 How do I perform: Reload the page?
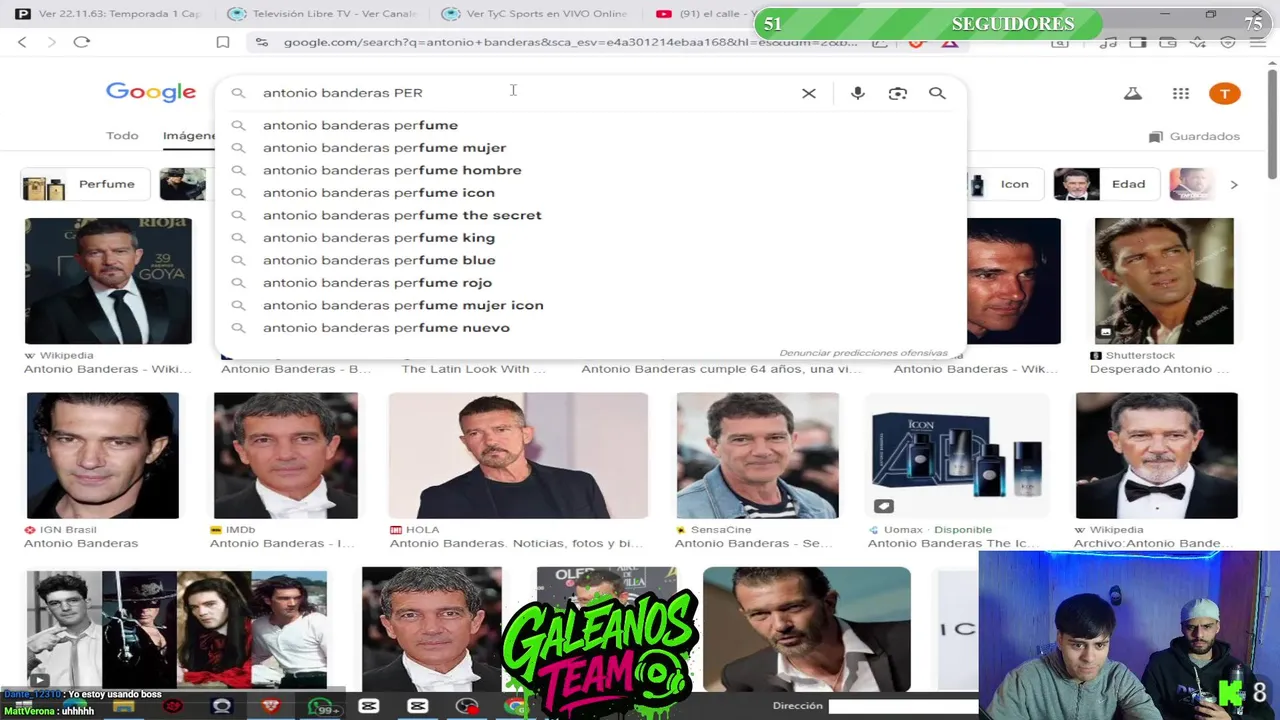pyautogui.click(x=82, y=42)
